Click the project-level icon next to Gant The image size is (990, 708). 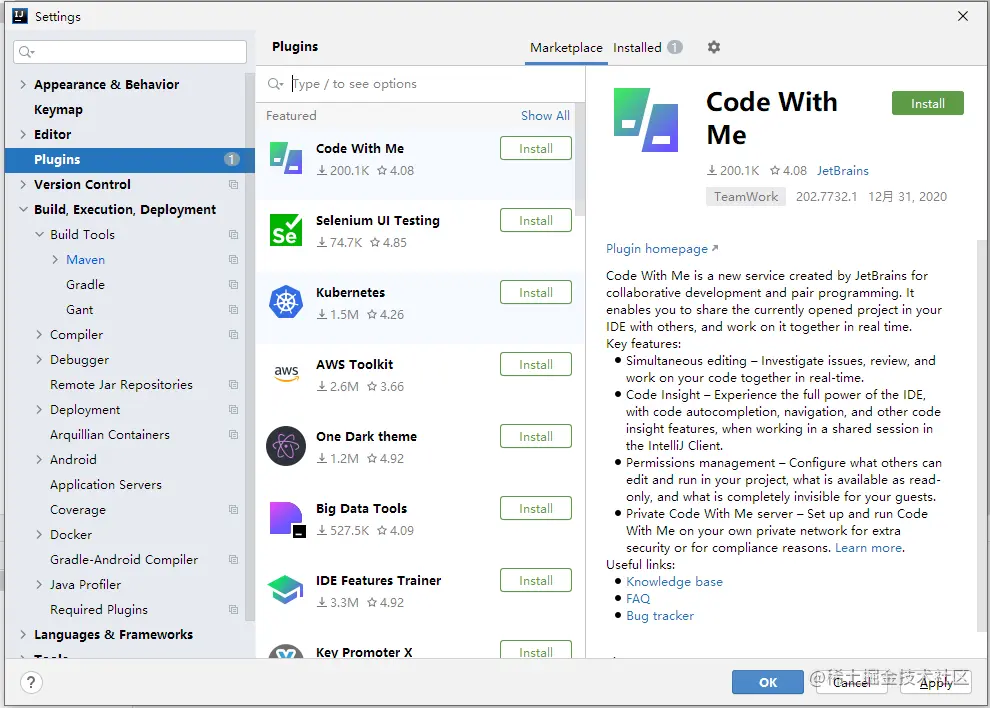coord(234,309)
